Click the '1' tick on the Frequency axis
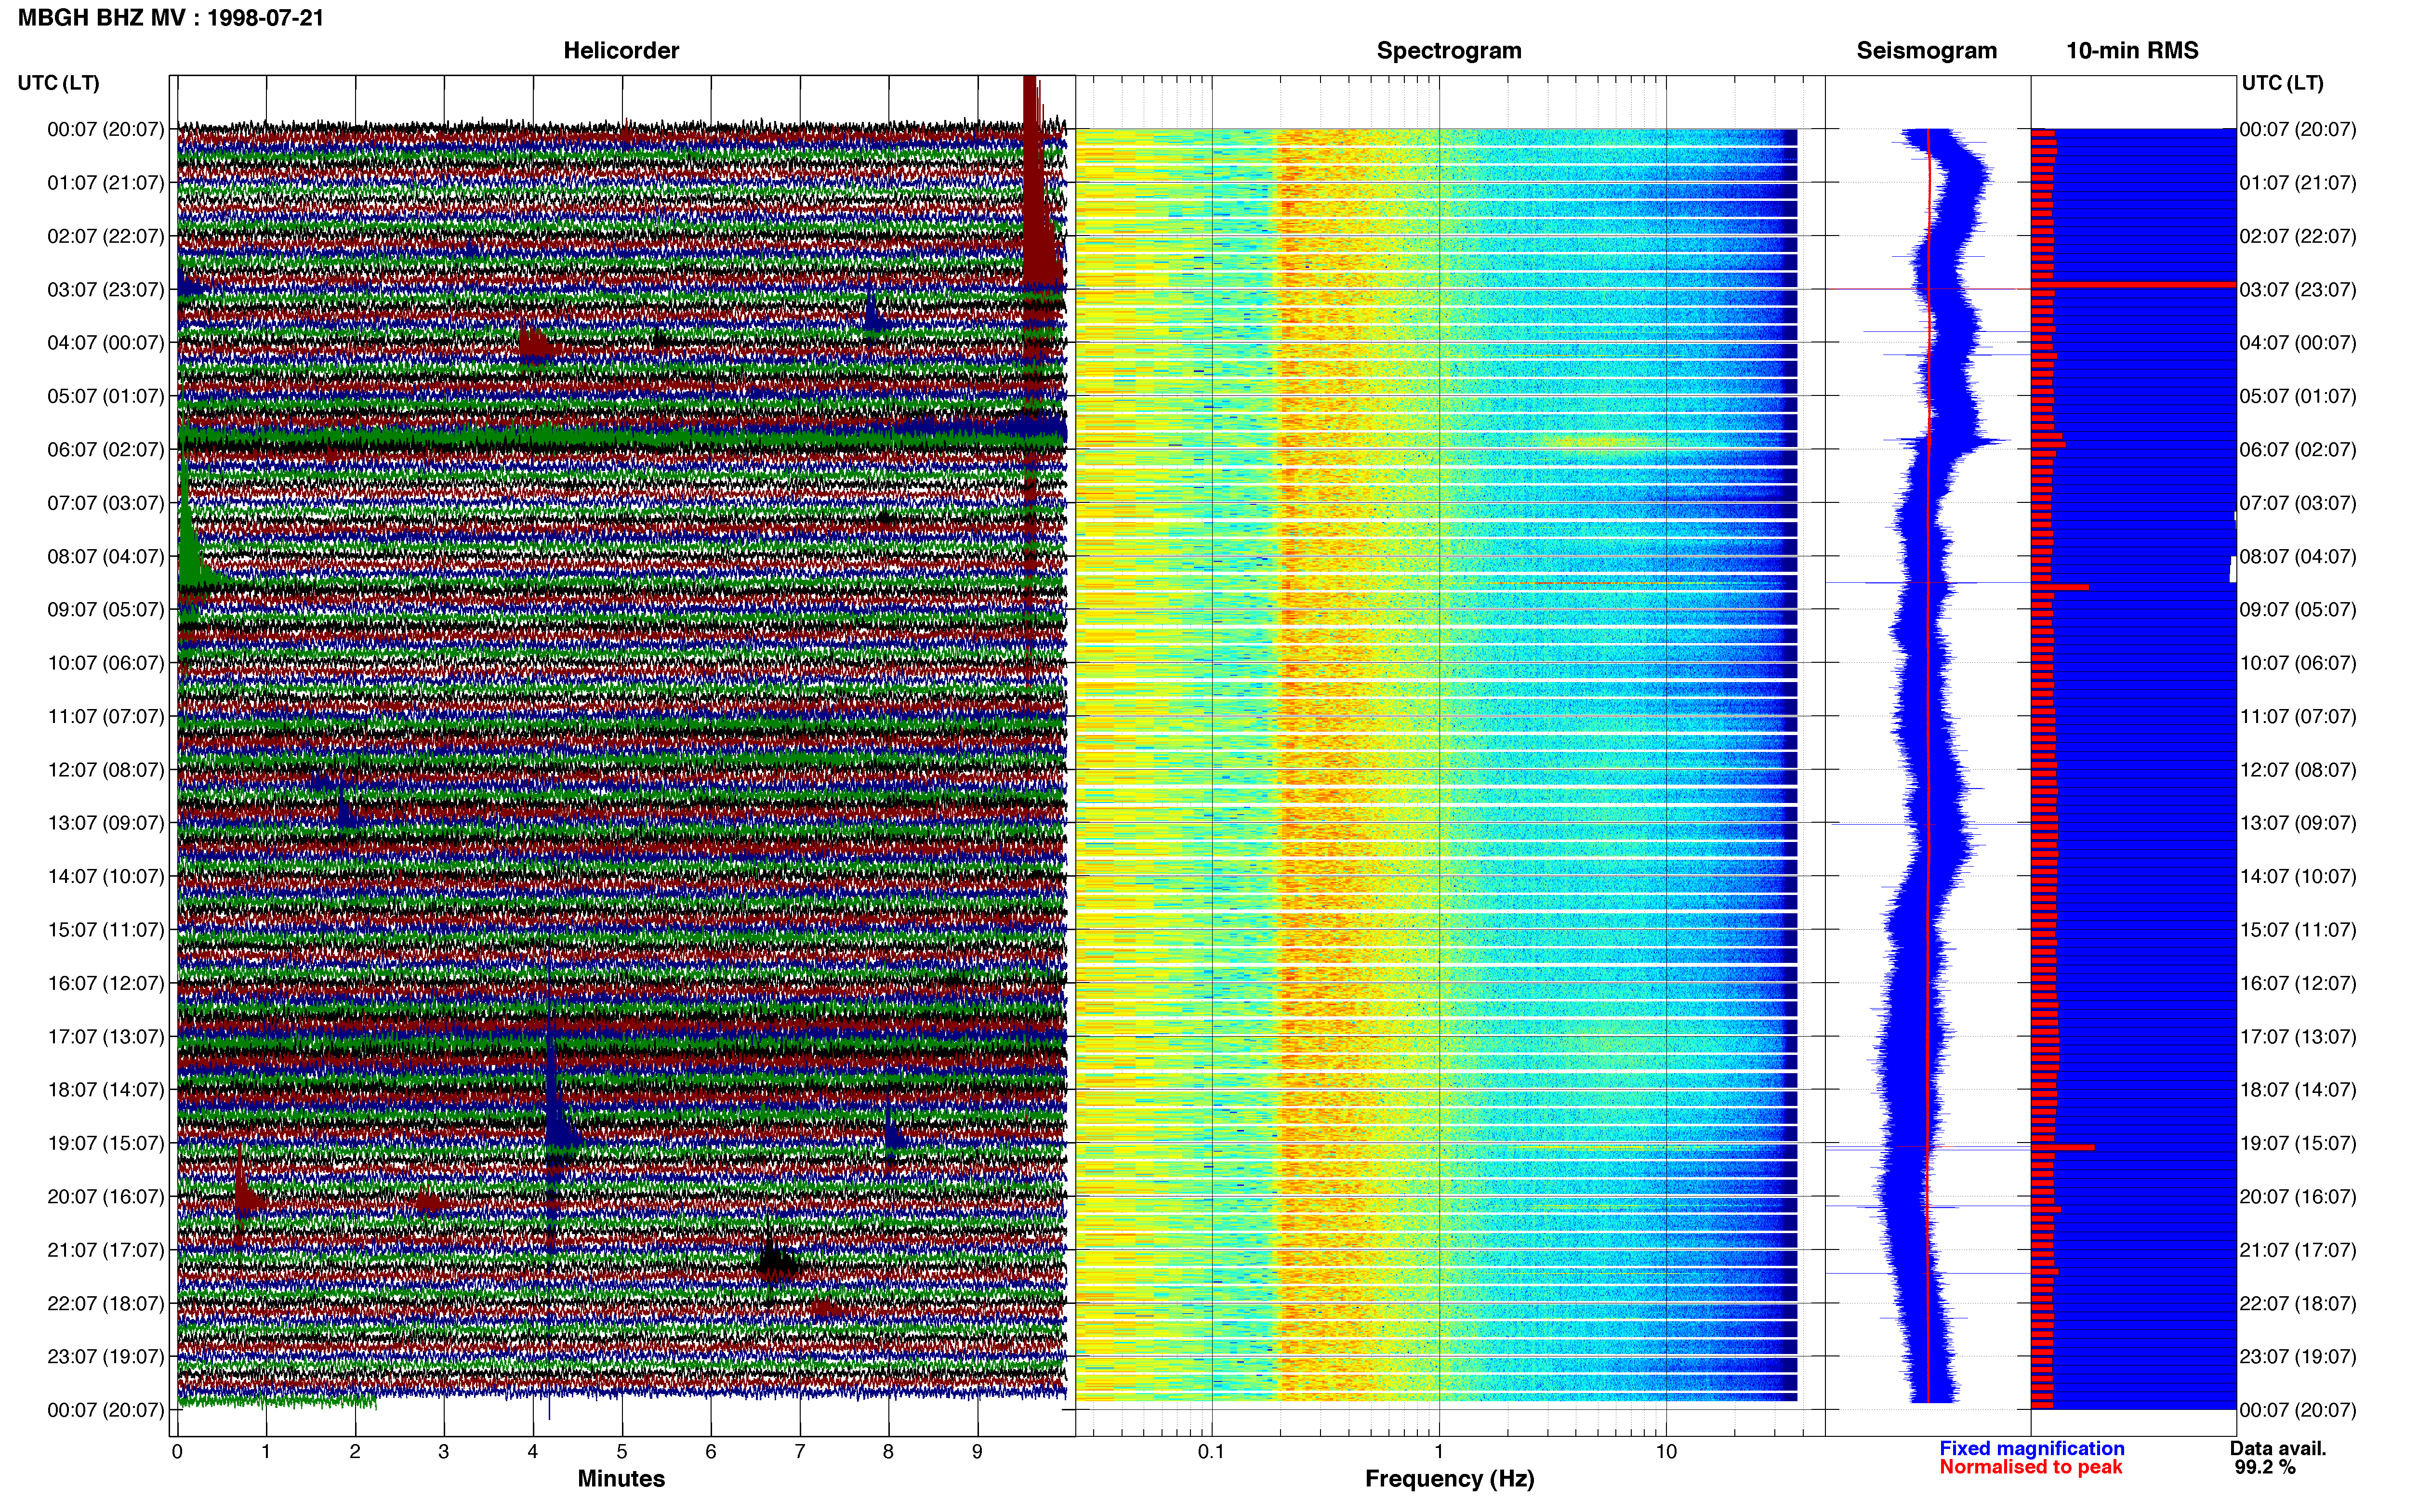2418x1512 pixels. tap(1439, 1452)
